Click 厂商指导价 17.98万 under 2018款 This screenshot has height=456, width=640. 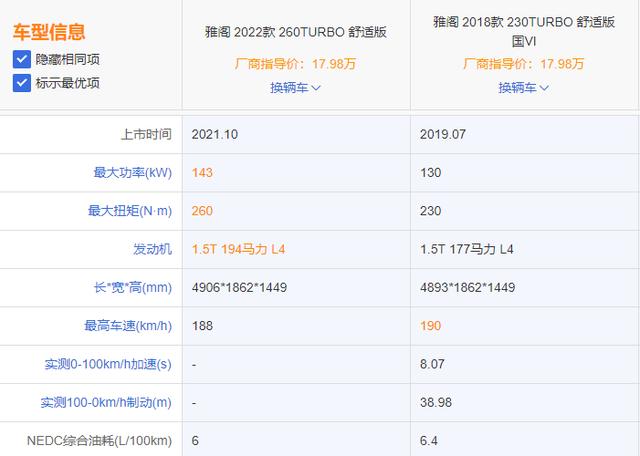coord(524,64)
